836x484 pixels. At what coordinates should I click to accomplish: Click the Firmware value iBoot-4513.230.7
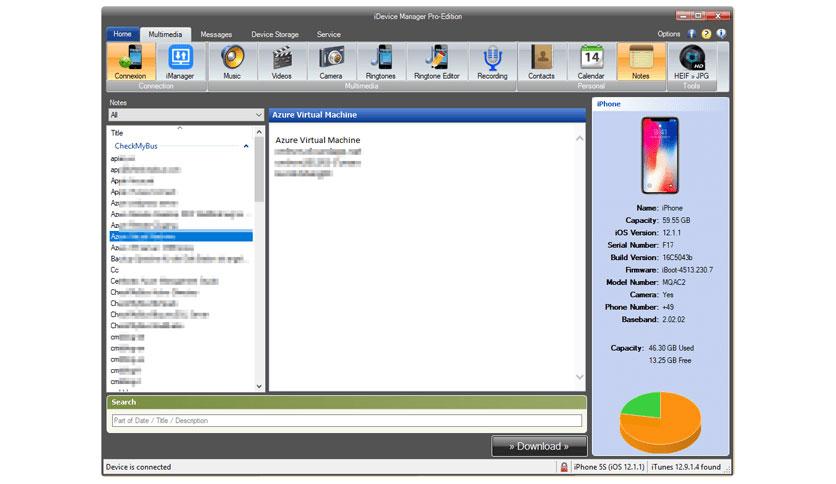tap(687, 270)
